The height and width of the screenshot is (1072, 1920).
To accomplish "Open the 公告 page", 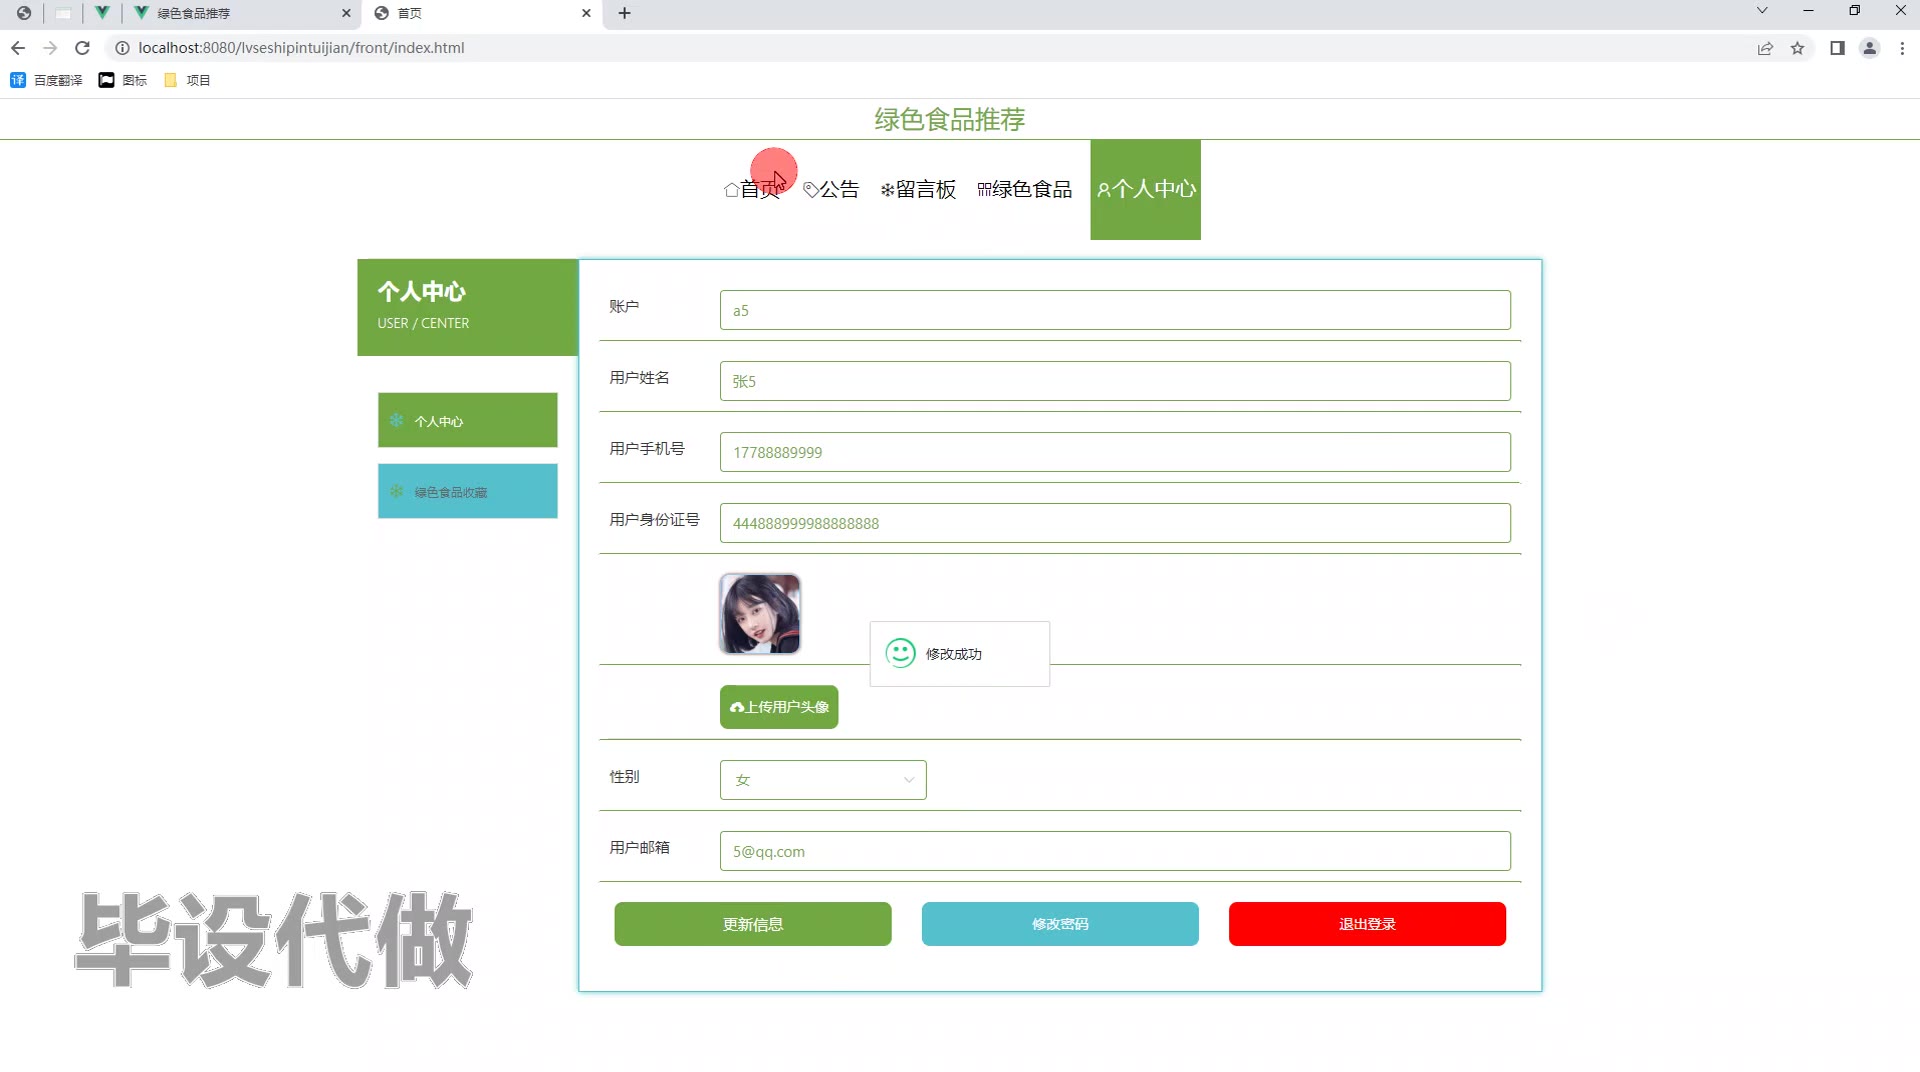I will [x=831, y=189].
